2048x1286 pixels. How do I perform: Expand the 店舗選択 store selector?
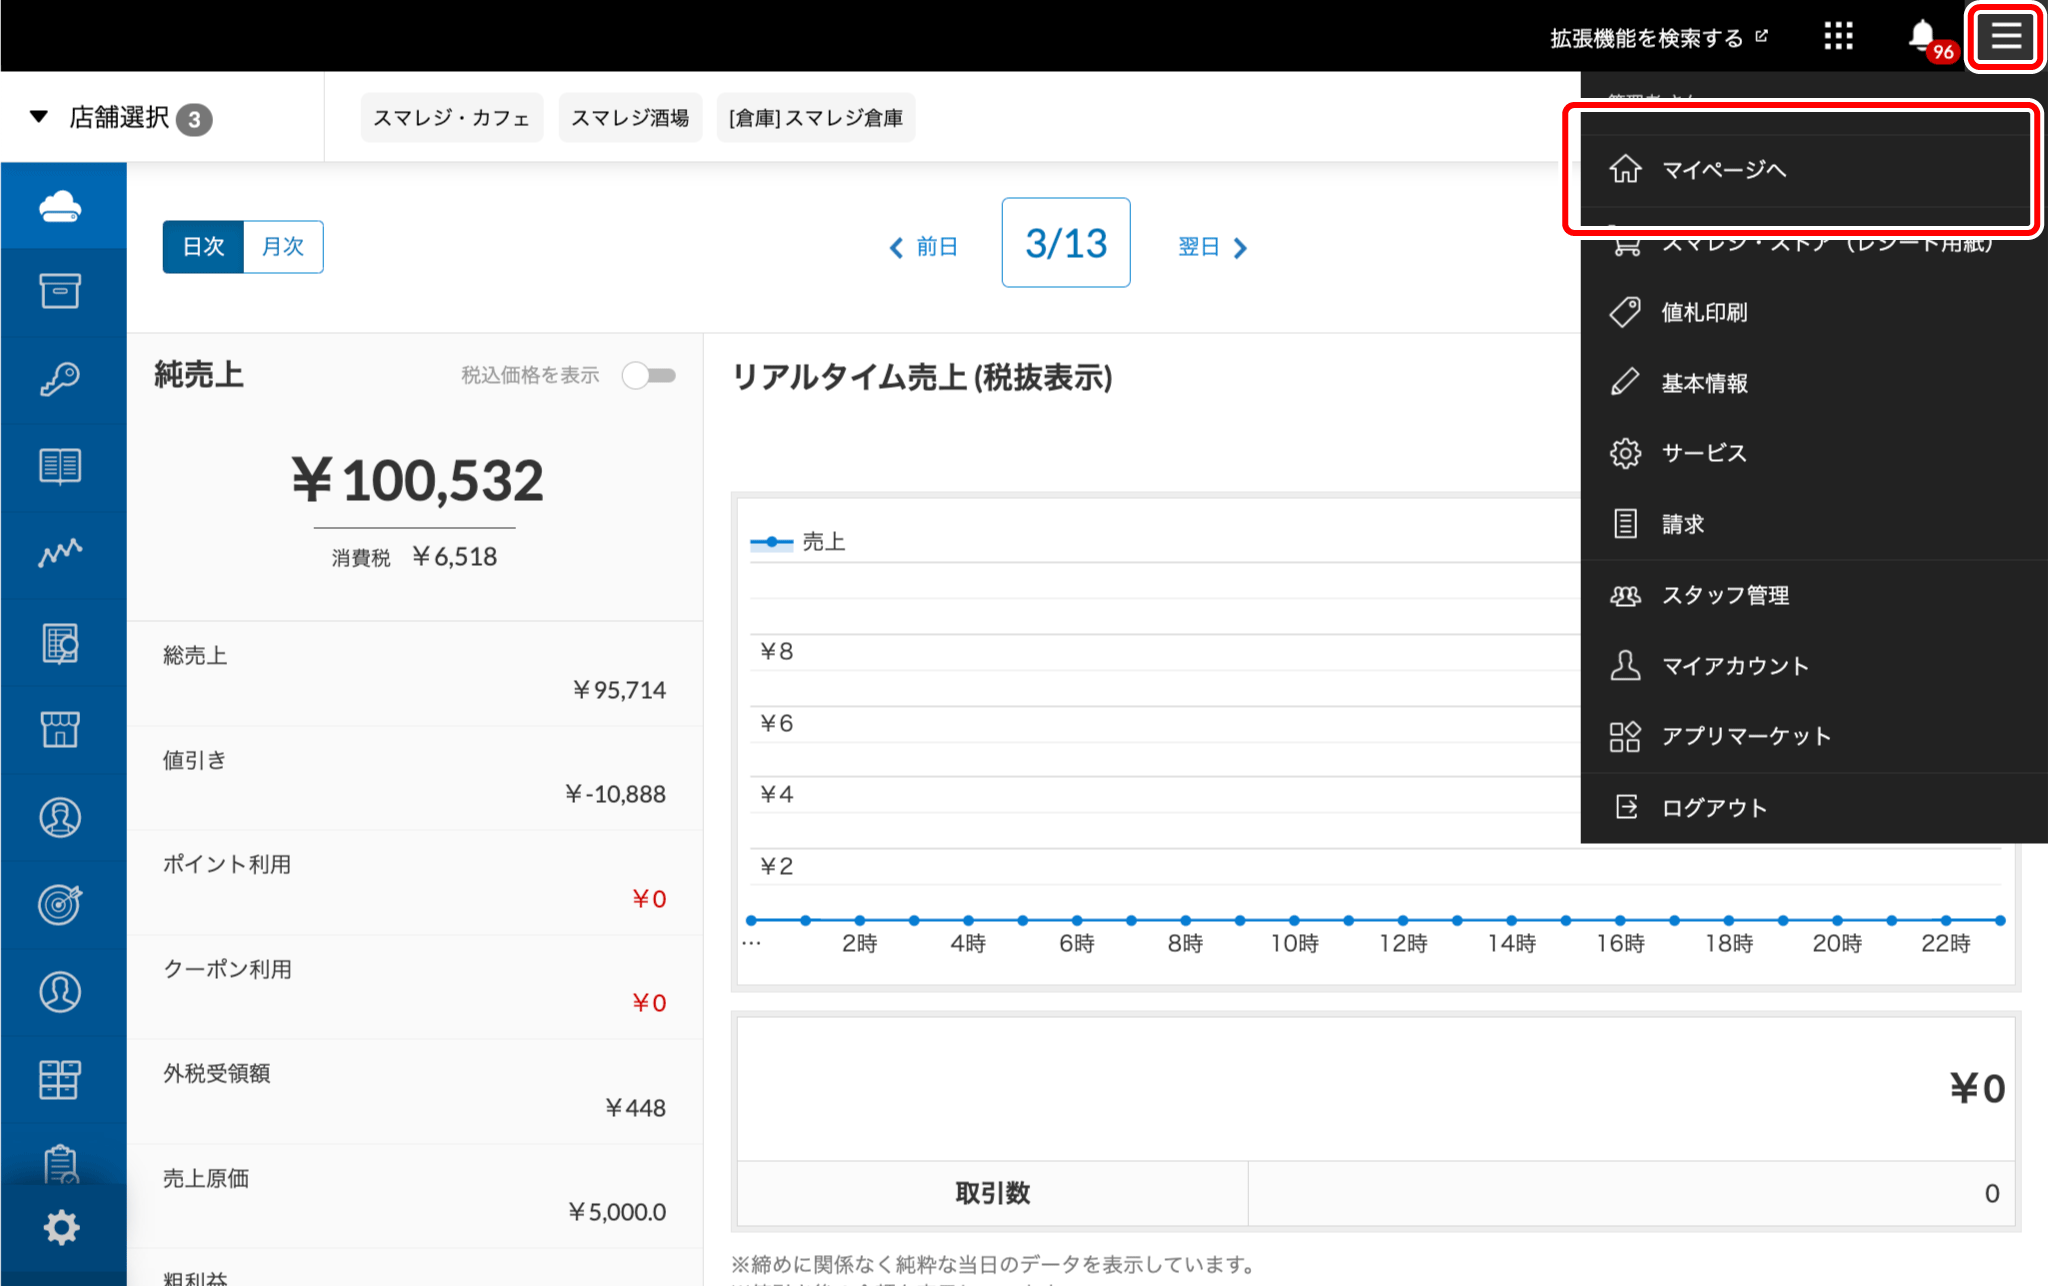120,118
